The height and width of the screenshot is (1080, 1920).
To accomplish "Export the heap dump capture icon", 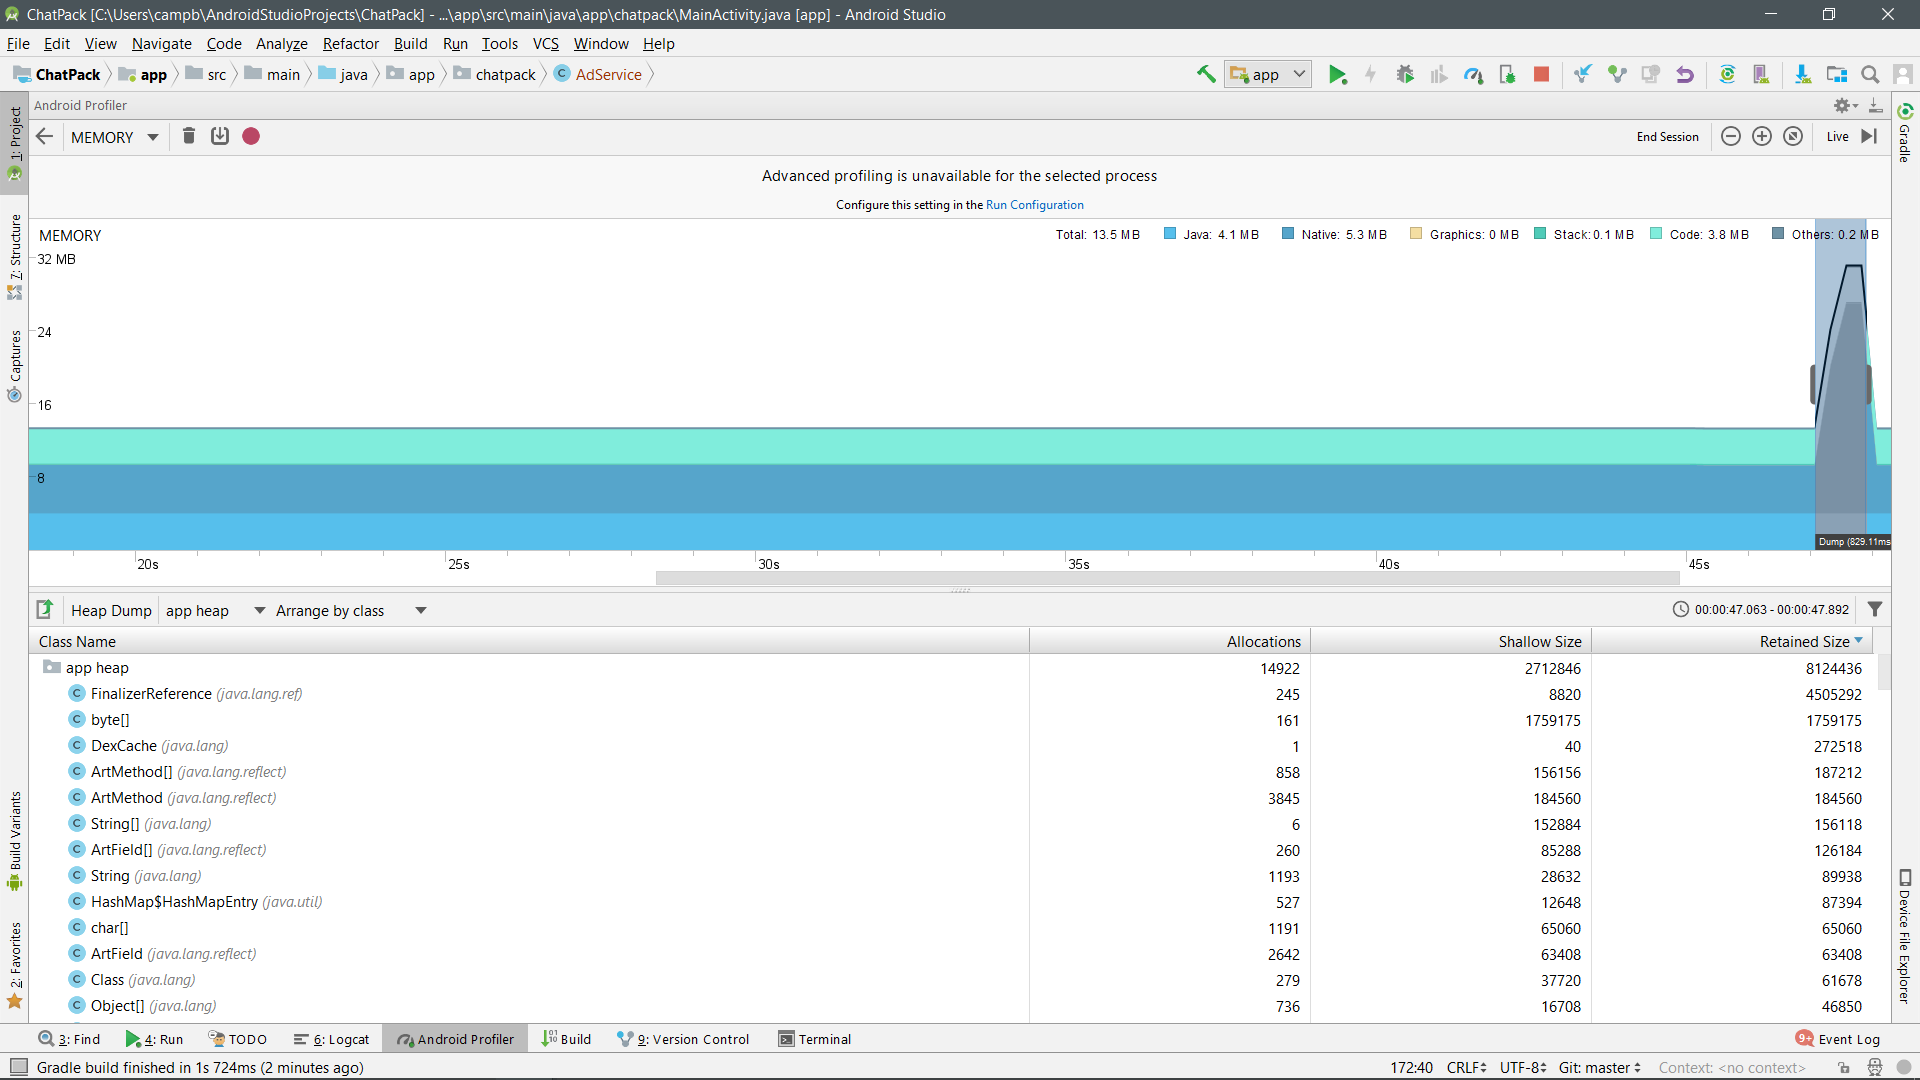I will 45,610.
